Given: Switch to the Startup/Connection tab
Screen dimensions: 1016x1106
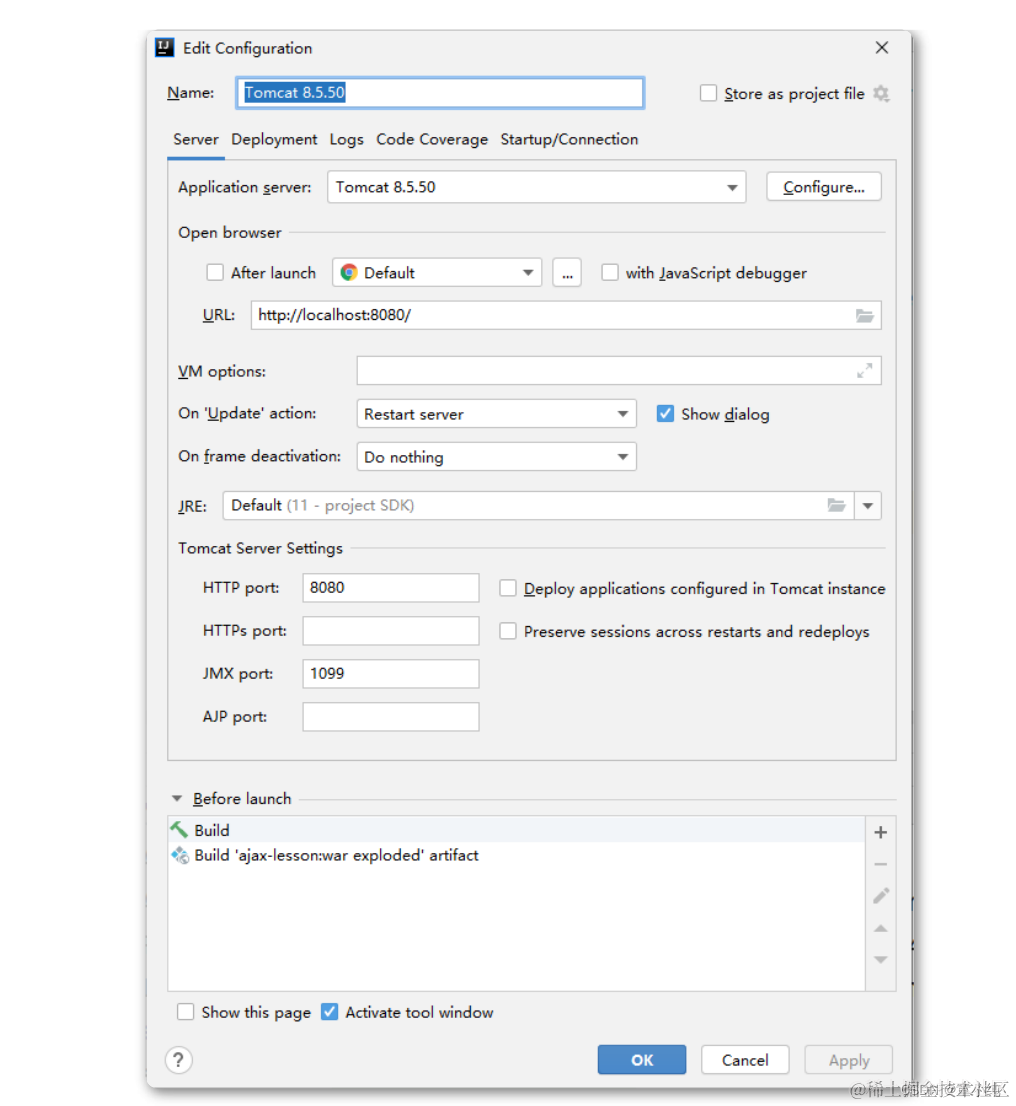Looking at the screenshot, I should pos(569,139).
